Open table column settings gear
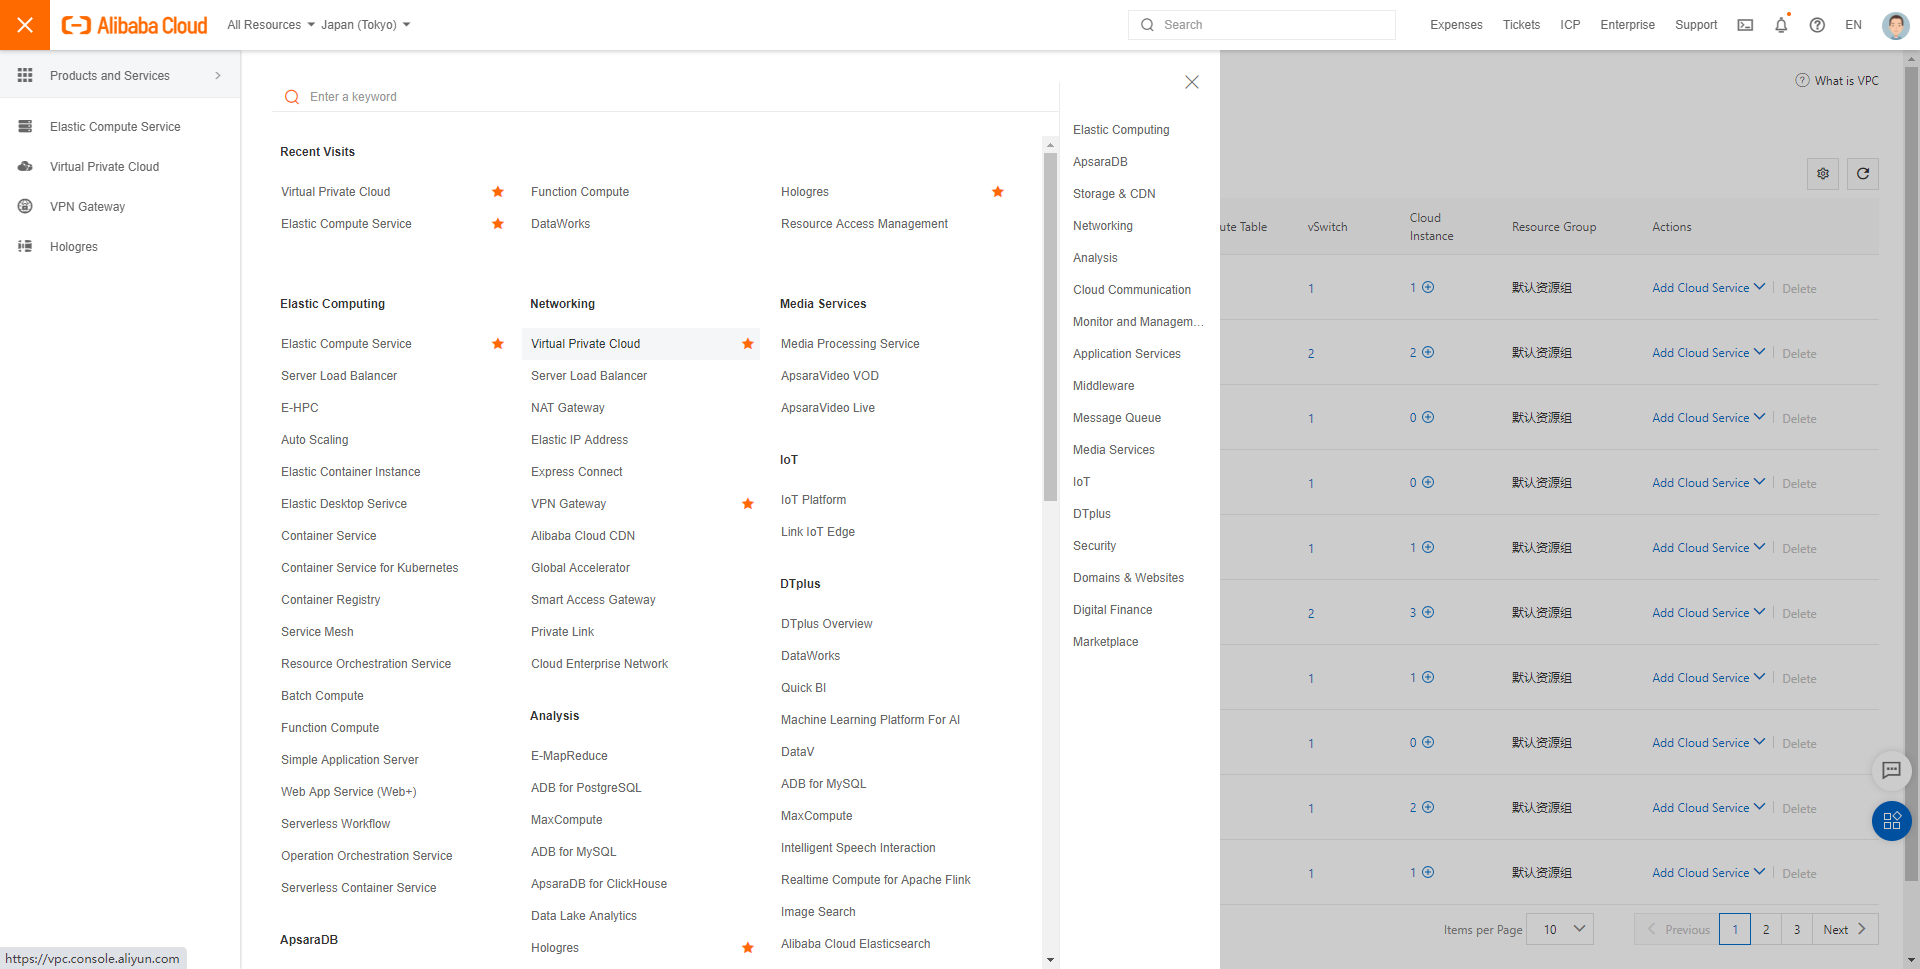 click(x=1823, y=174)
